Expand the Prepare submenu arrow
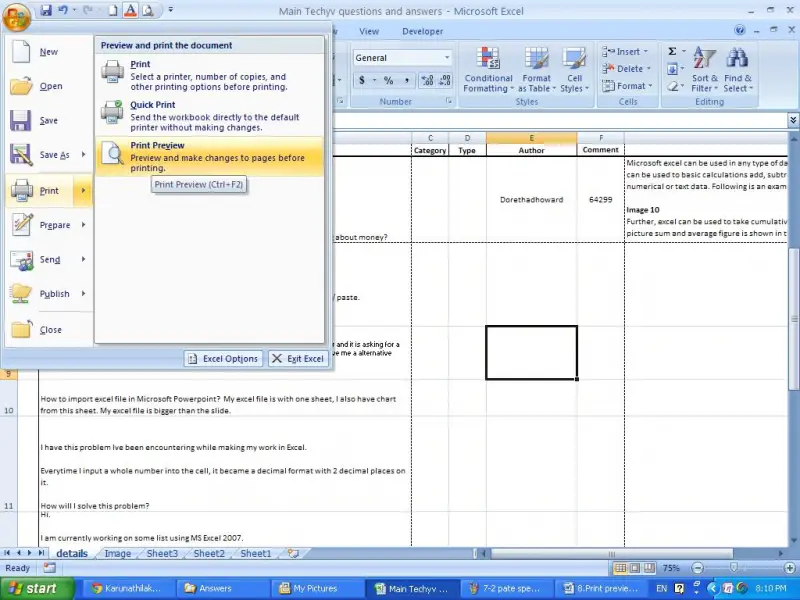Screen dimensions: 800x600 coord(83,224)
